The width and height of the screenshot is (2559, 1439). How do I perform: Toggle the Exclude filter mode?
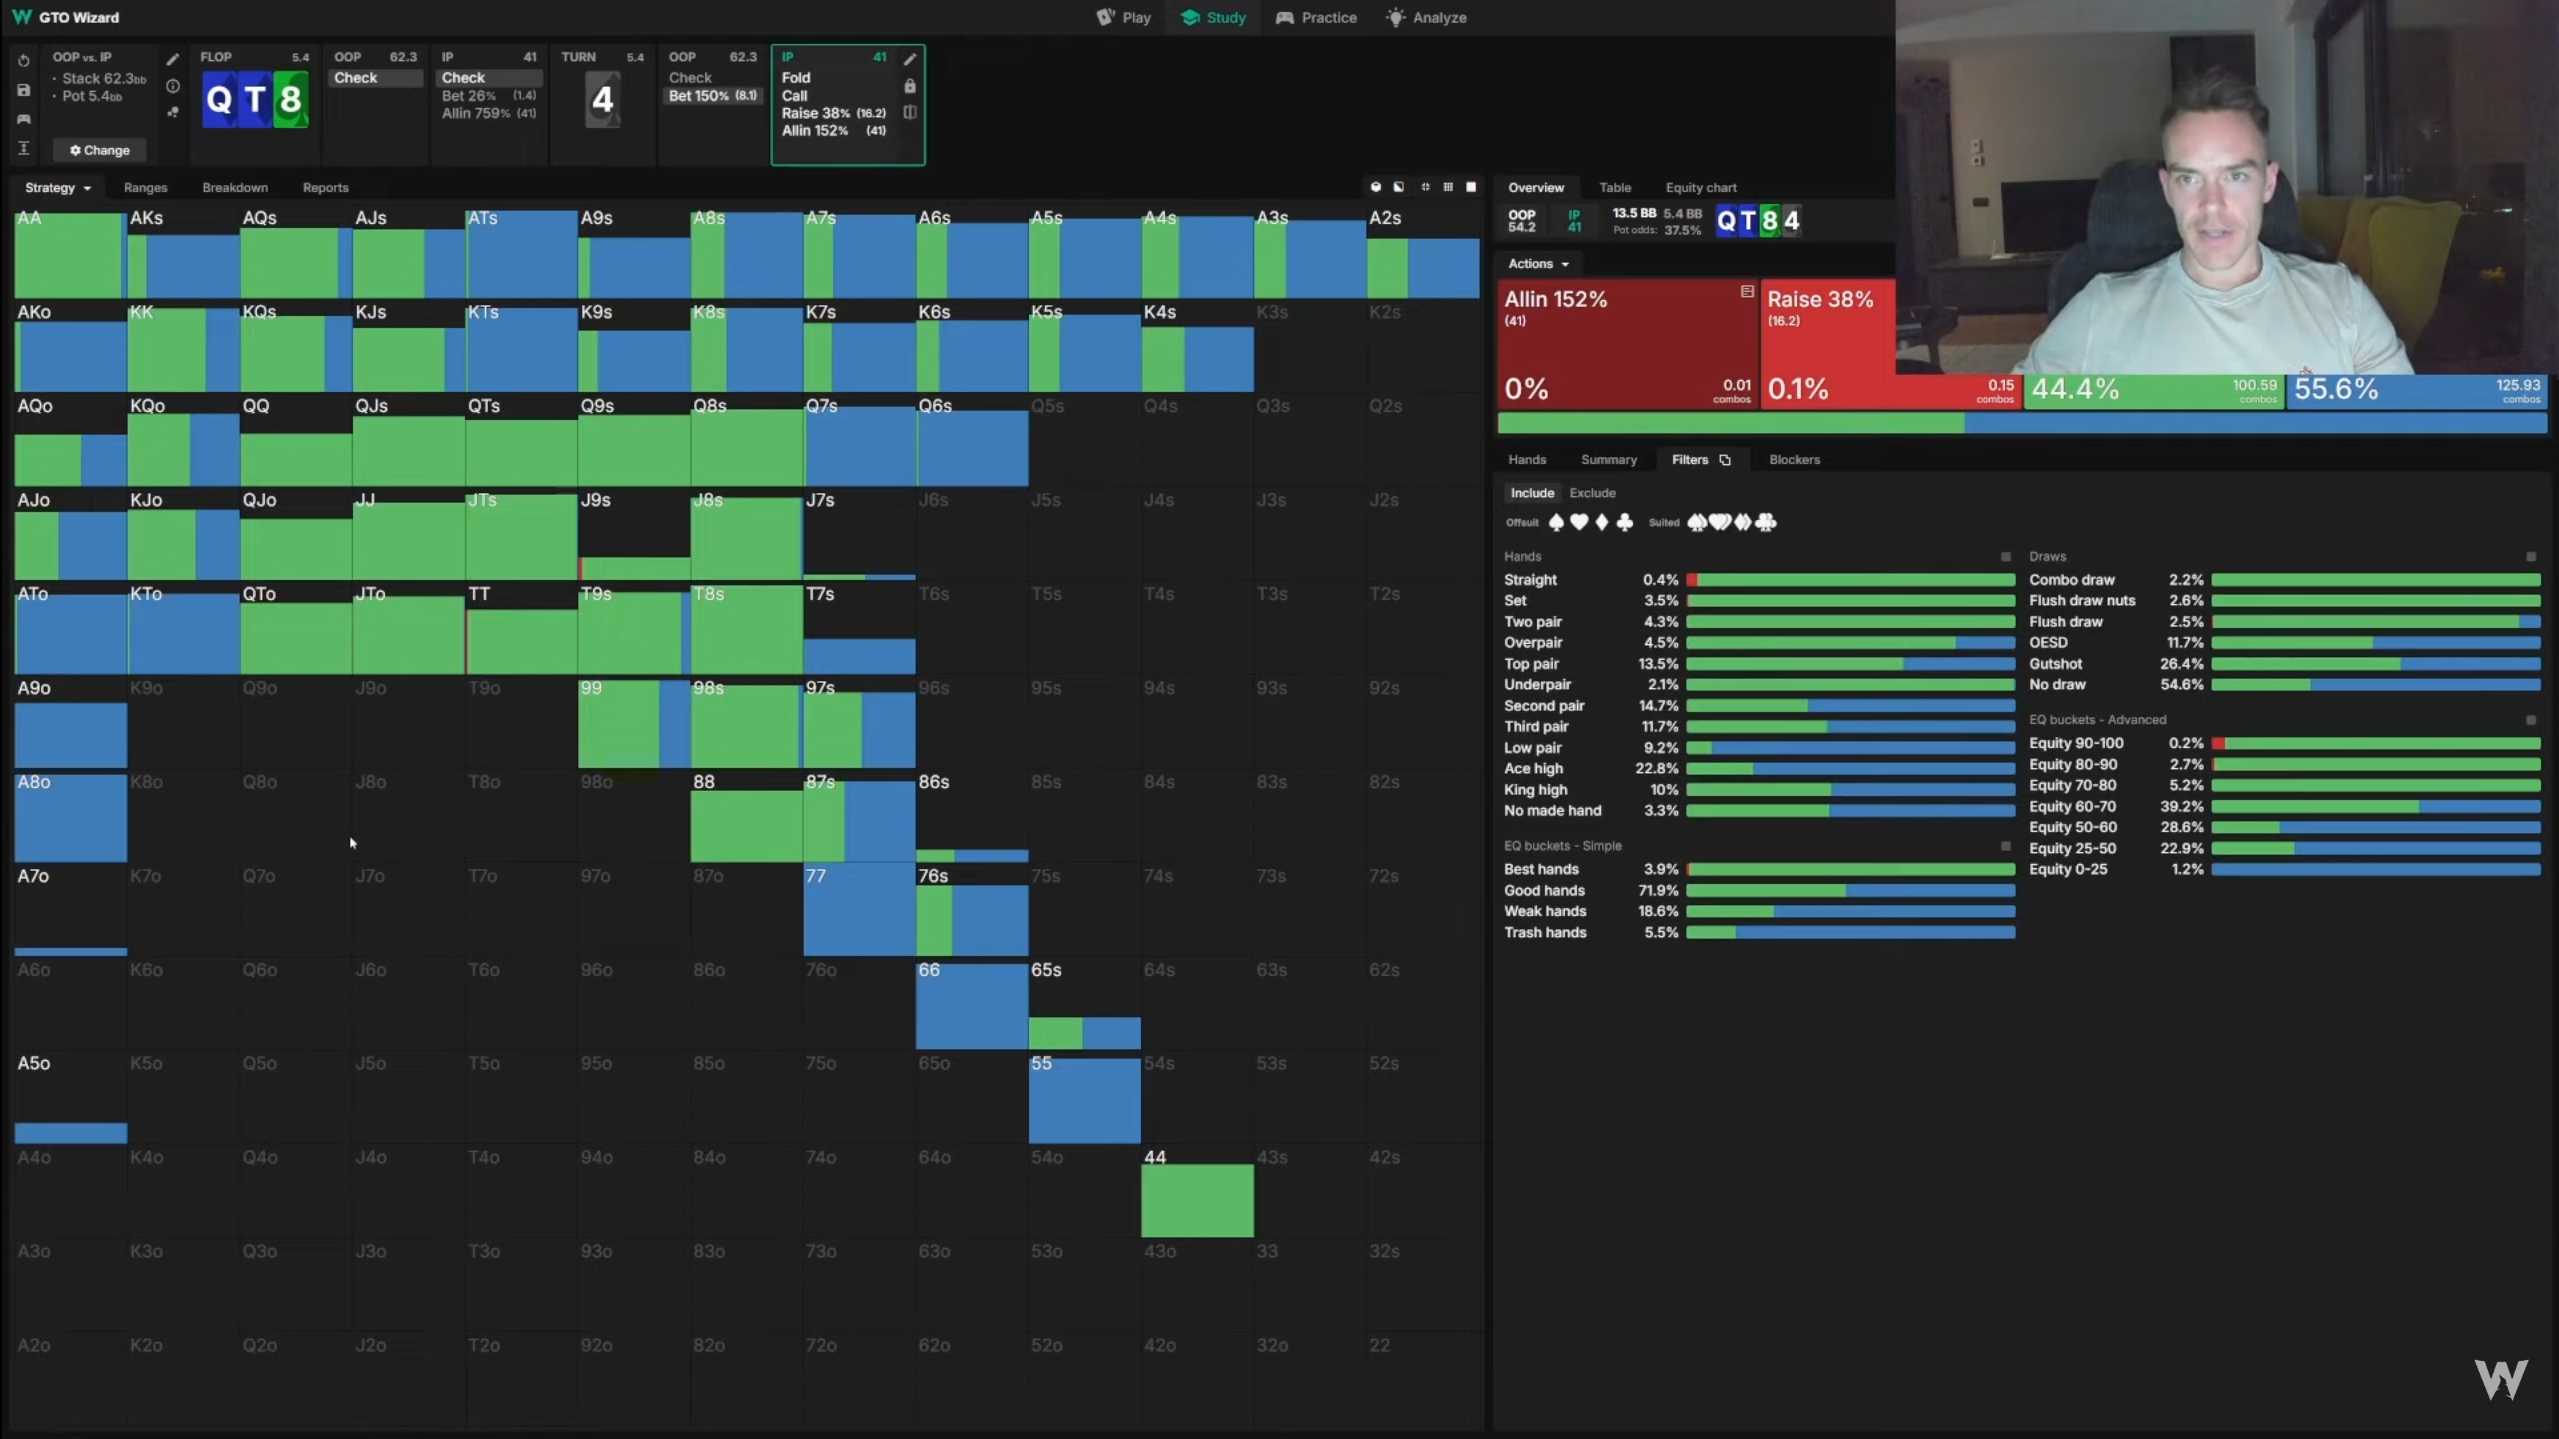point(1592,493)
